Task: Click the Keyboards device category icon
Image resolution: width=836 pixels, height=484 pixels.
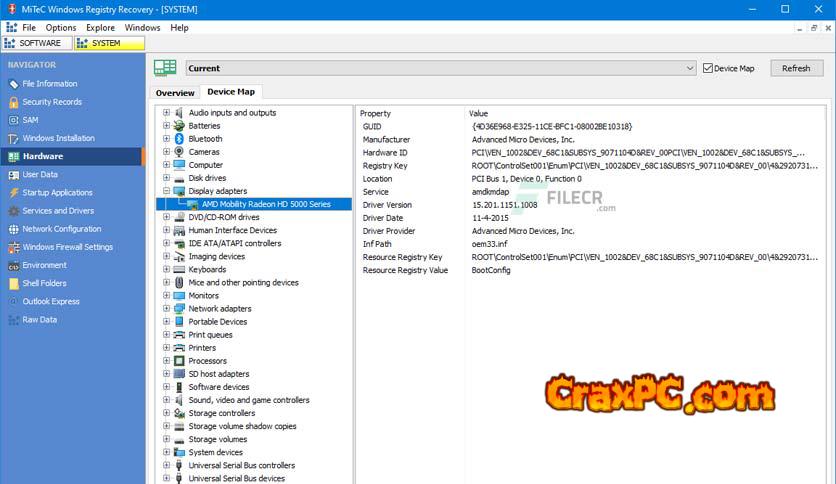Action: click(x=179, y=269)
